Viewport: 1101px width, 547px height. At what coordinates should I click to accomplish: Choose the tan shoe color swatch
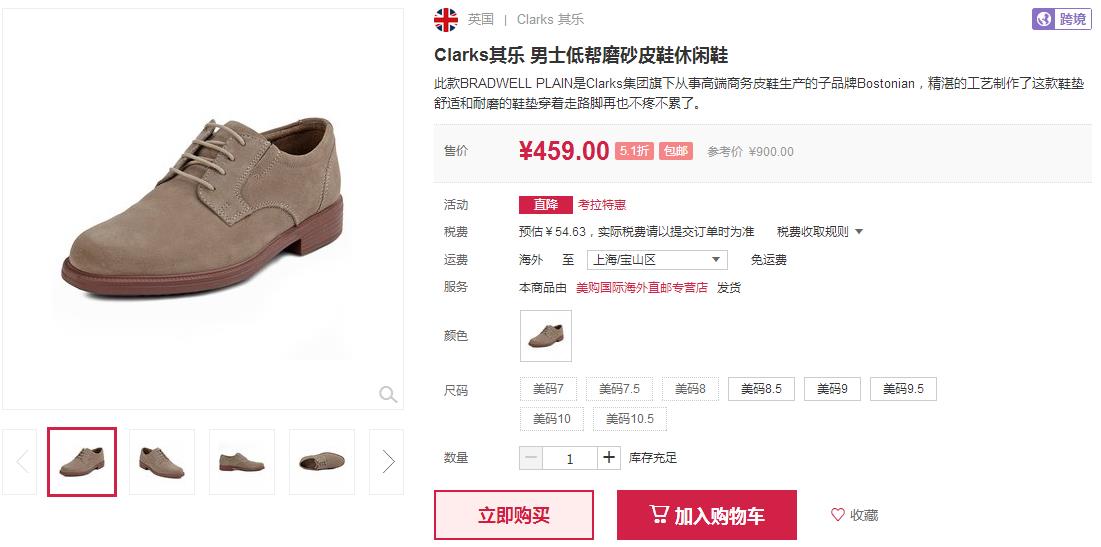point(546,336)
